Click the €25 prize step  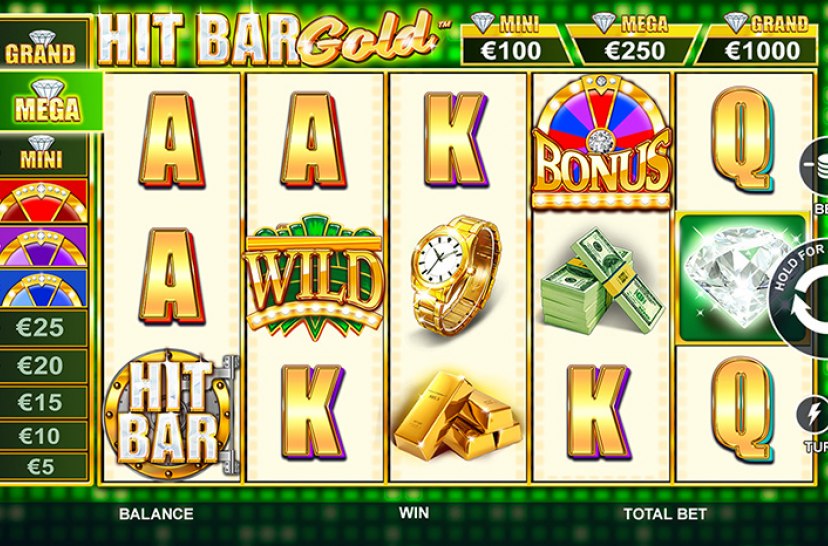click(42, 327)
